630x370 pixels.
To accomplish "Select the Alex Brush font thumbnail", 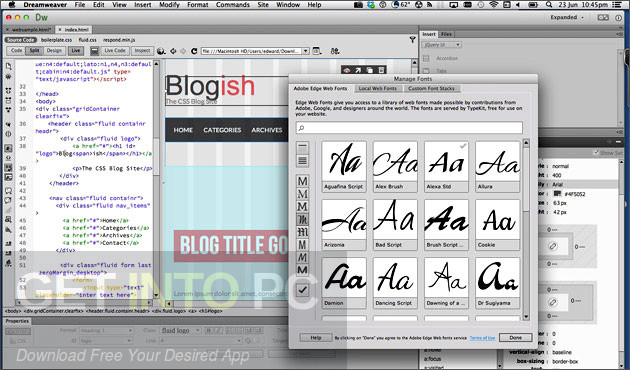I will pos(395,166).
